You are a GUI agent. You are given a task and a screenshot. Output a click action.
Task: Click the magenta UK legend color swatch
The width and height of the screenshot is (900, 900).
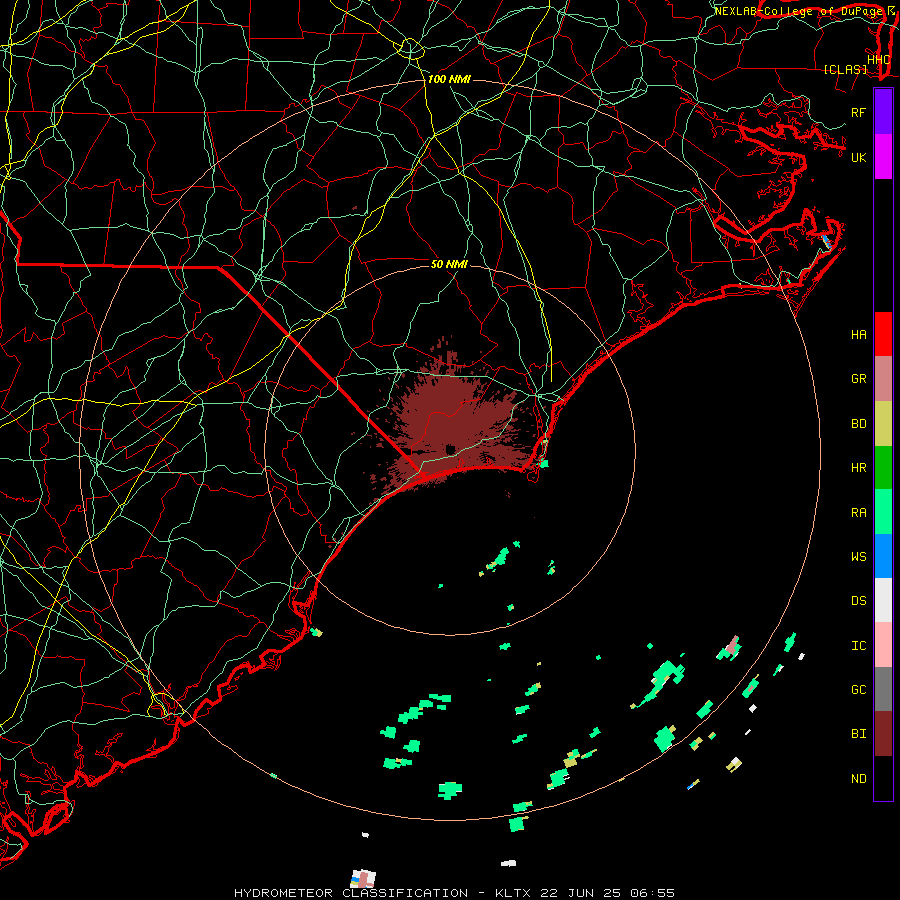point(883,157)
